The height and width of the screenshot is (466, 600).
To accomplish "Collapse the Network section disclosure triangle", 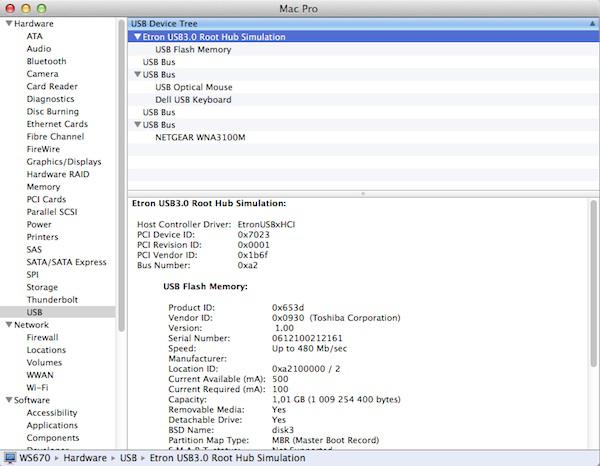I will coord(7,325).
